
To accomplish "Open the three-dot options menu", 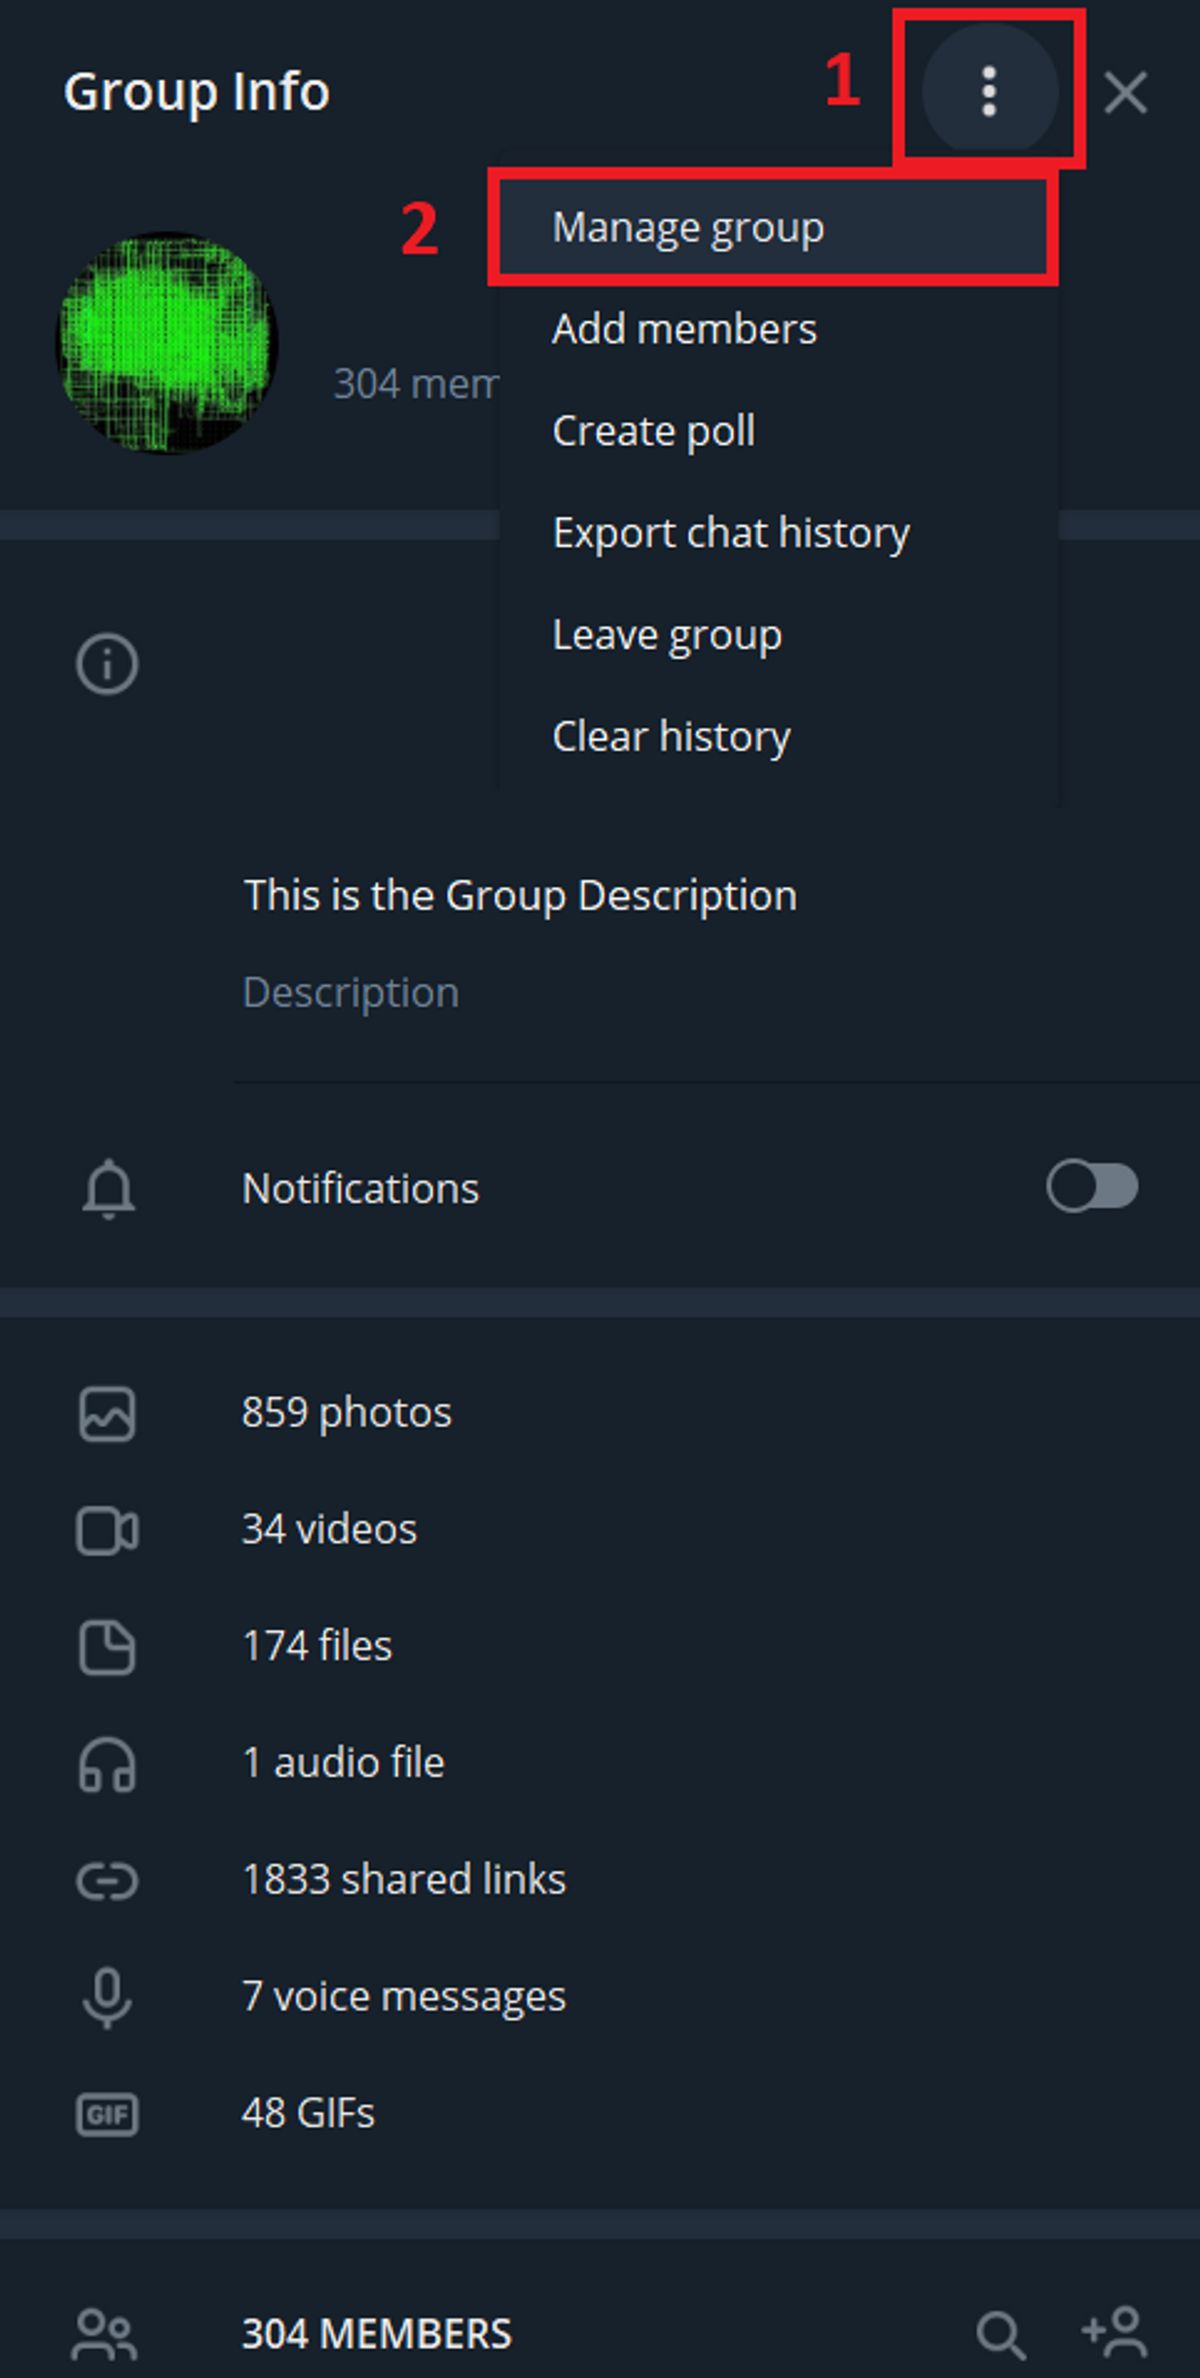I will coord(989,92).
